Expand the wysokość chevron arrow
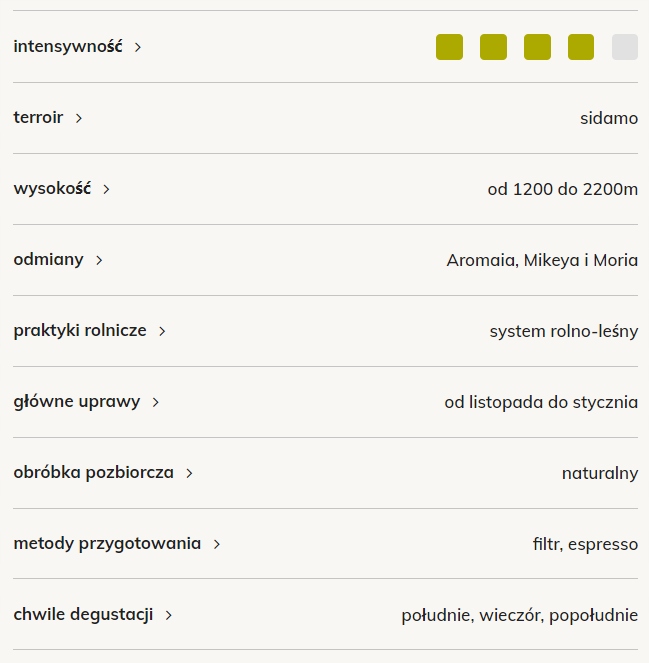Image resolution: width=649 pixels, height=663 pixels. coord(107,189)
